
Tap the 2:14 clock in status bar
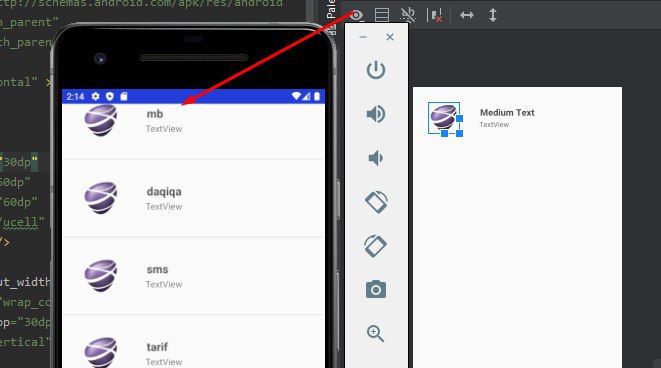[75, 97]
